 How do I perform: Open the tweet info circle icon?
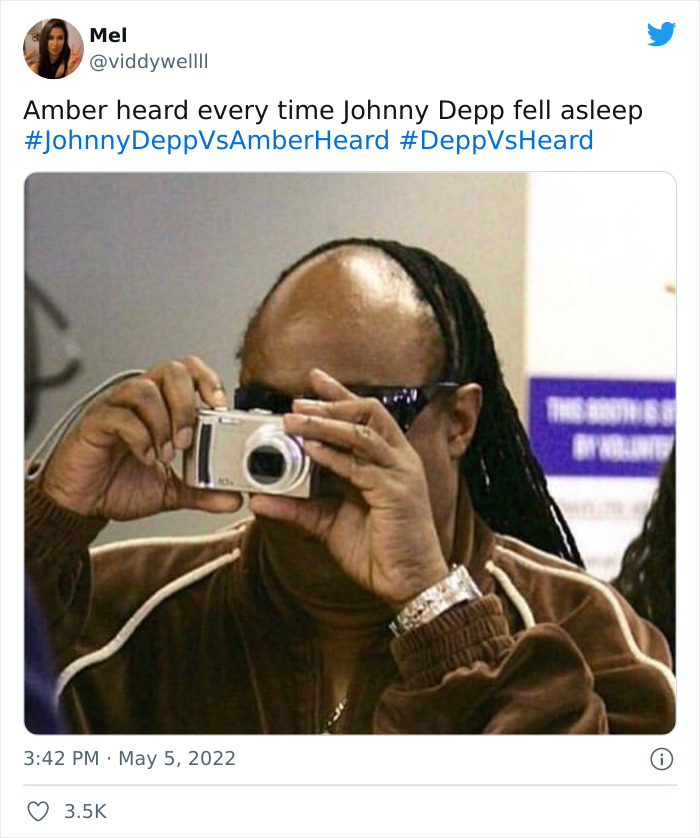tap(662, 759)
